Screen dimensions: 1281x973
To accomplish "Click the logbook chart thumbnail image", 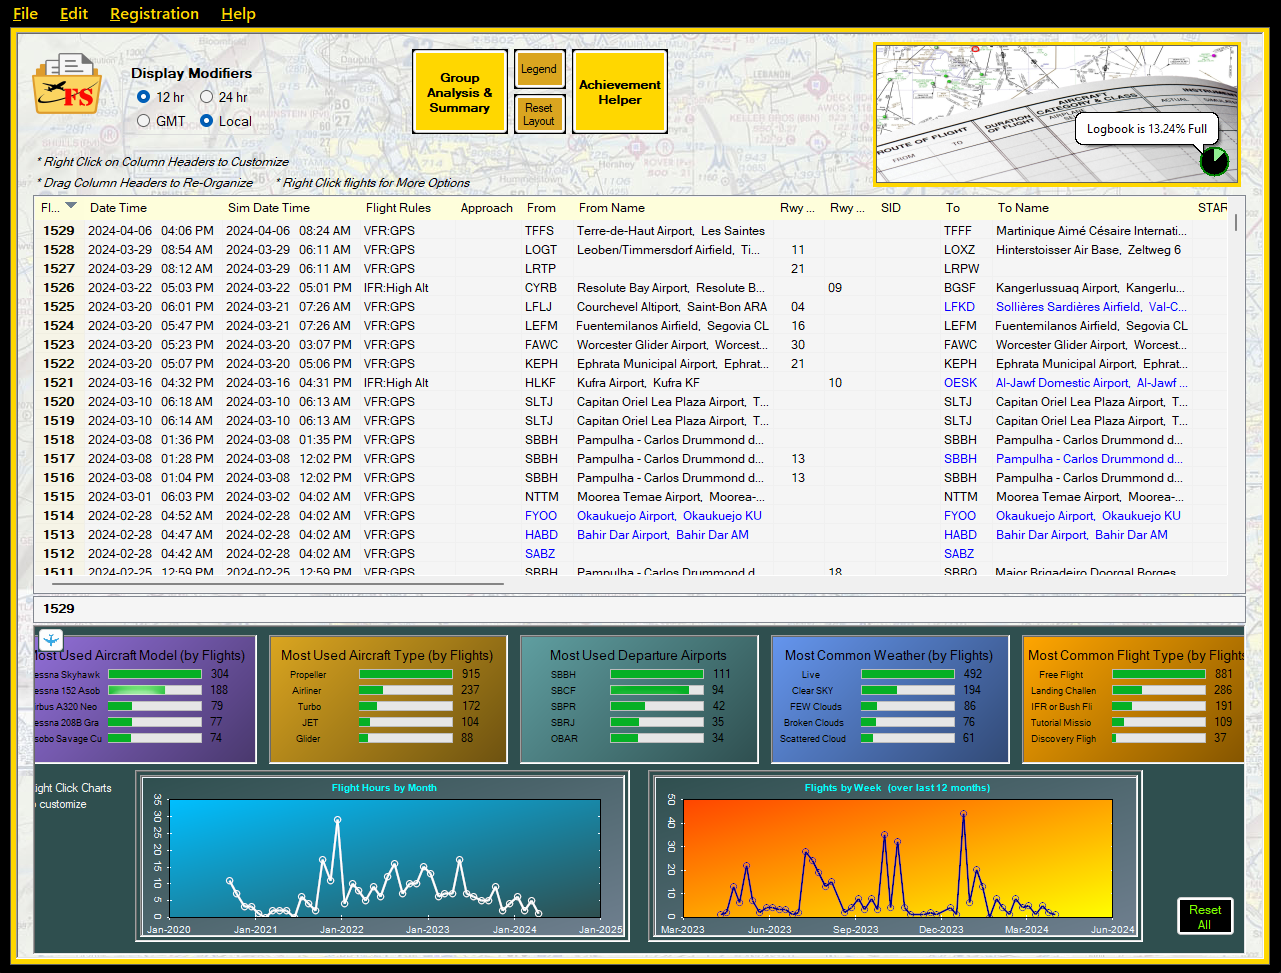I will tap(1057, 114).
